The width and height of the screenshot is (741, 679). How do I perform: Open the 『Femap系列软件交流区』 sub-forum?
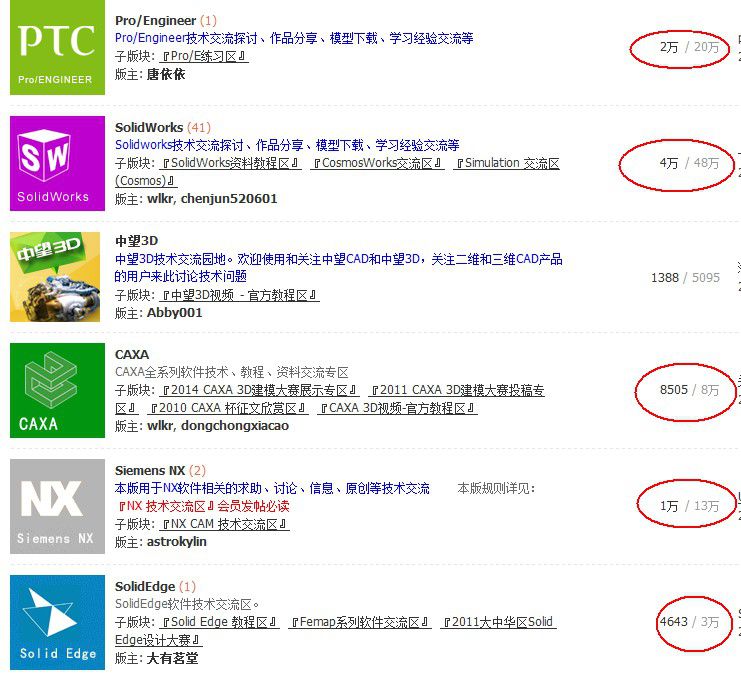(x=360, y=622)
